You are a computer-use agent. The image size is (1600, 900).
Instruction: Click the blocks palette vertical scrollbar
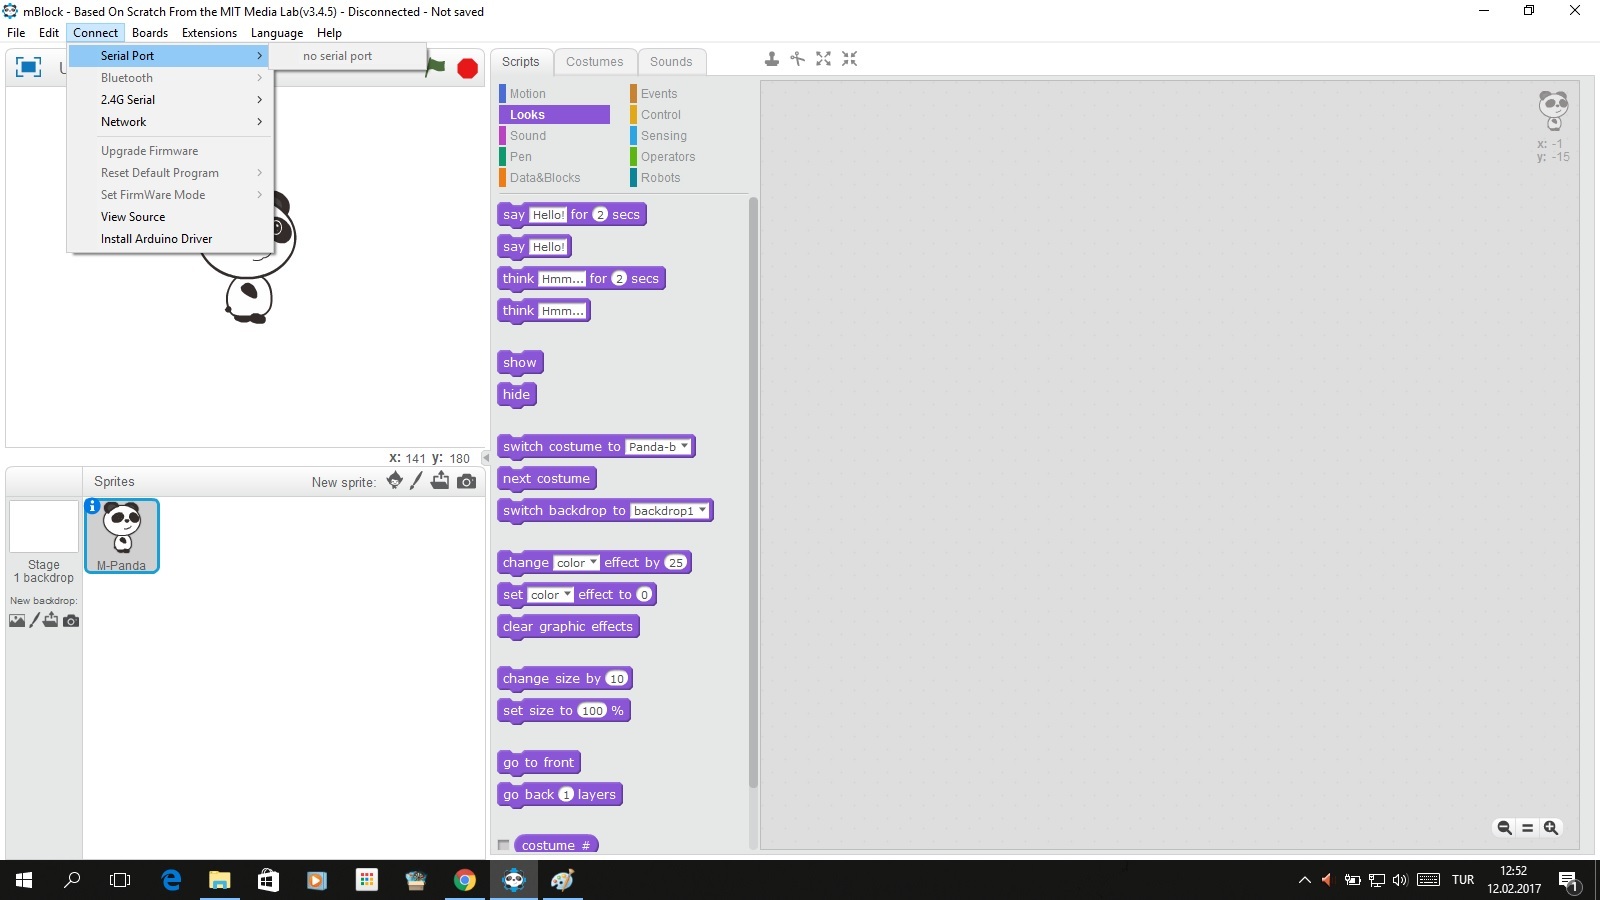753,493
